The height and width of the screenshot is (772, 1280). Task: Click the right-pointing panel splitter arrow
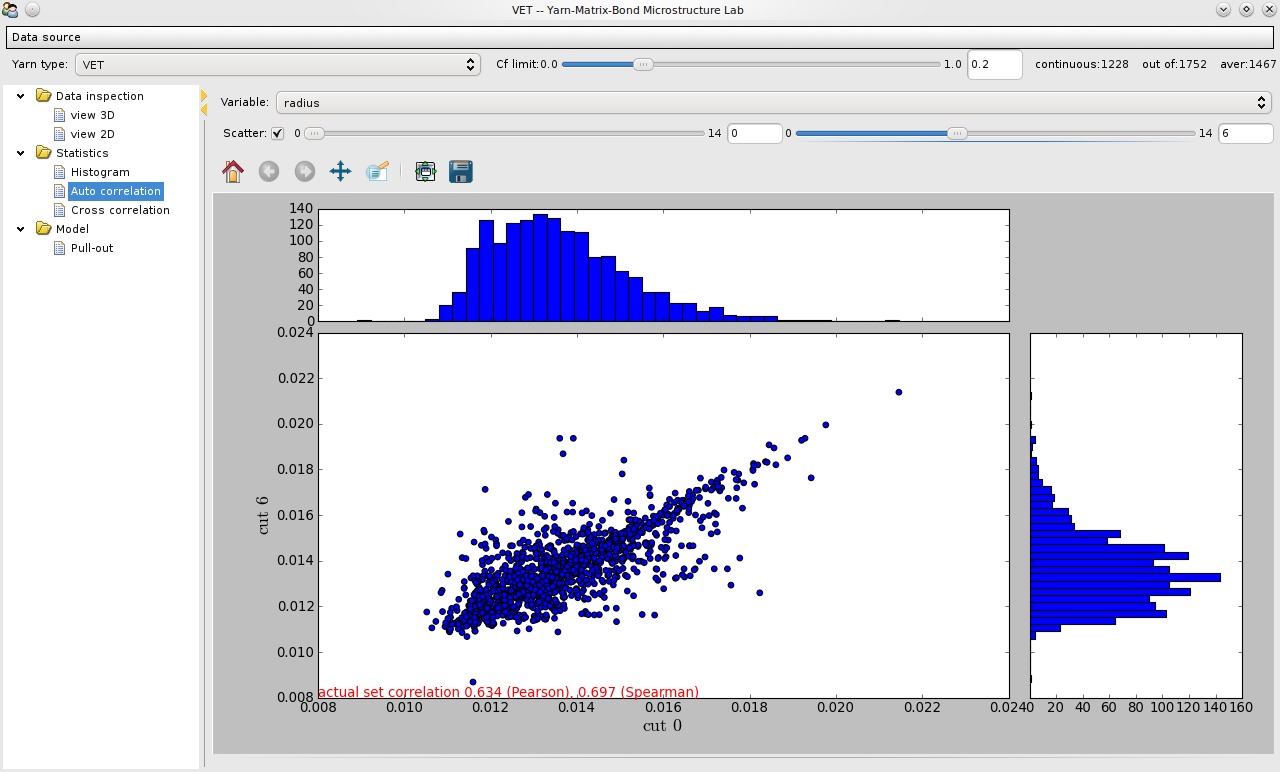[204, 96]
